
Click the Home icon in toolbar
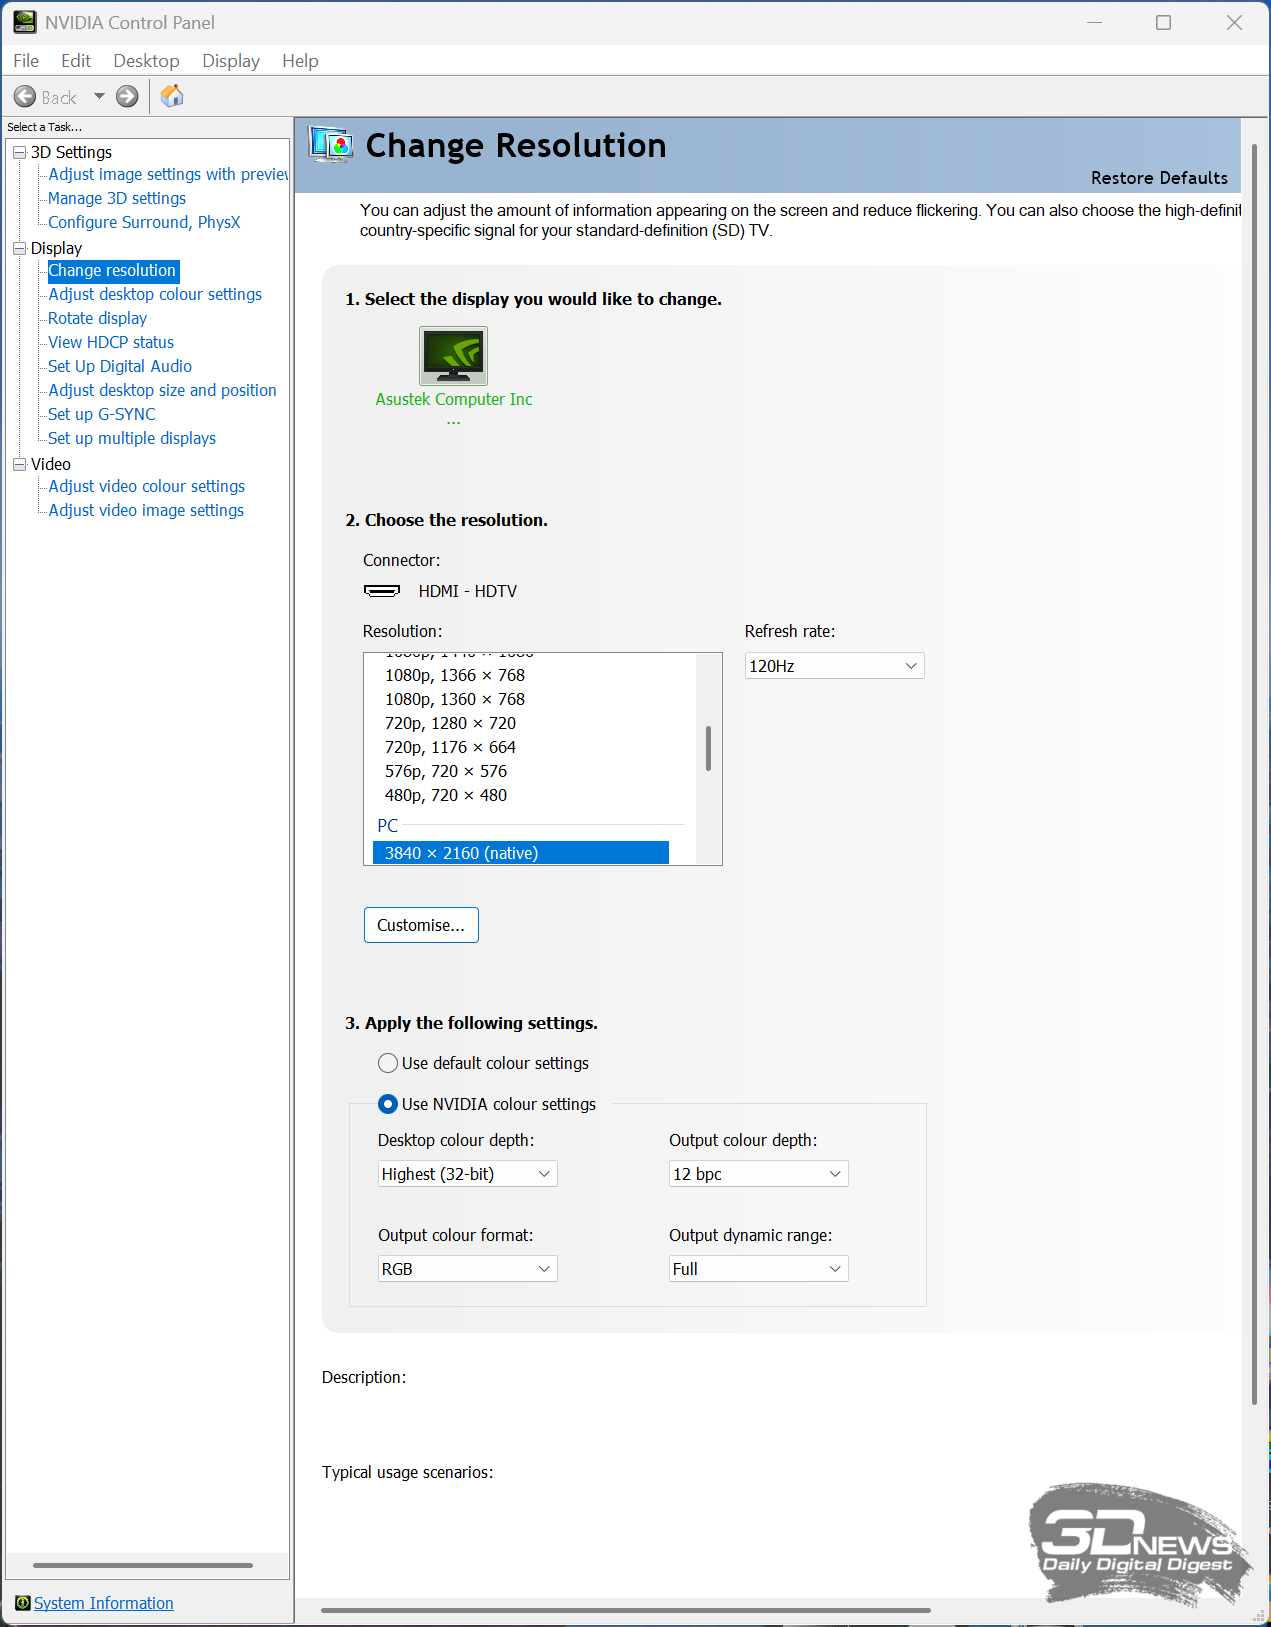[172, 96]
